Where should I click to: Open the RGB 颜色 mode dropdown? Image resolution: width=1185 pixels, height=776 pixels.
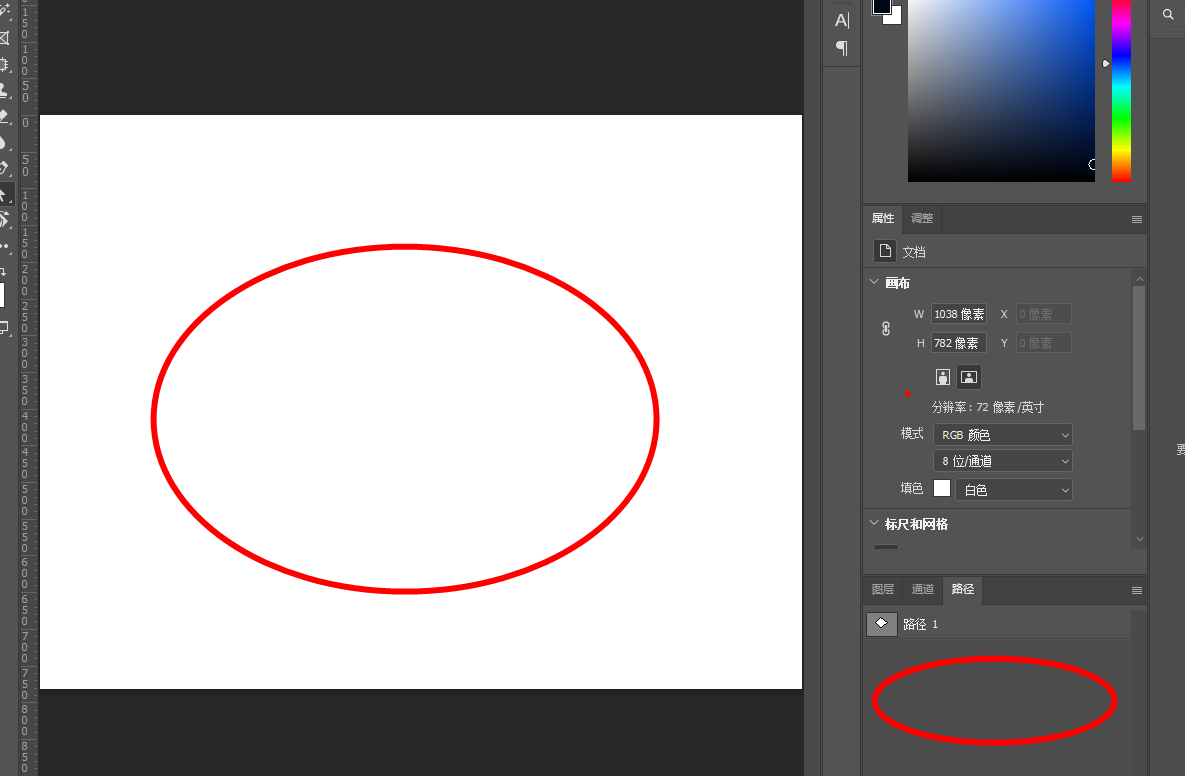tap(1002, 435)
